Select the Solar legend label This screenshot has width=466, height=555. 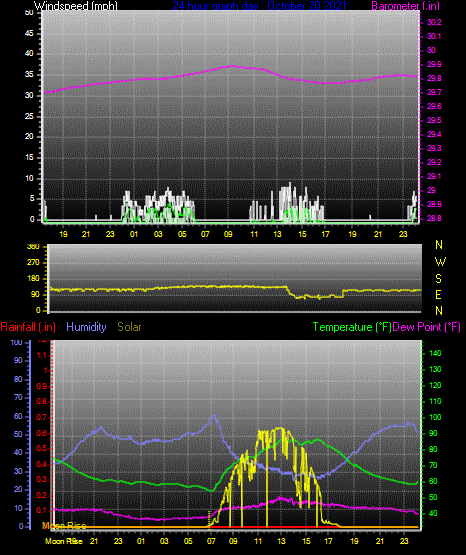coord(129,327)
